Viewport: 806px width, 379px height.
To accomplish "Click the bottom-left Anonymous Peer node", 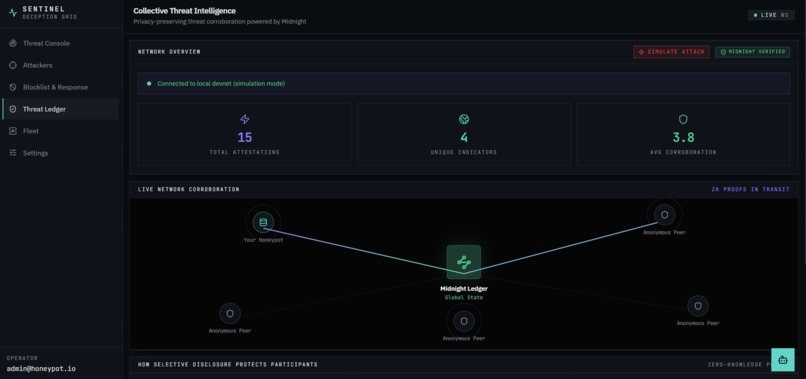I will tap(230, 313).
